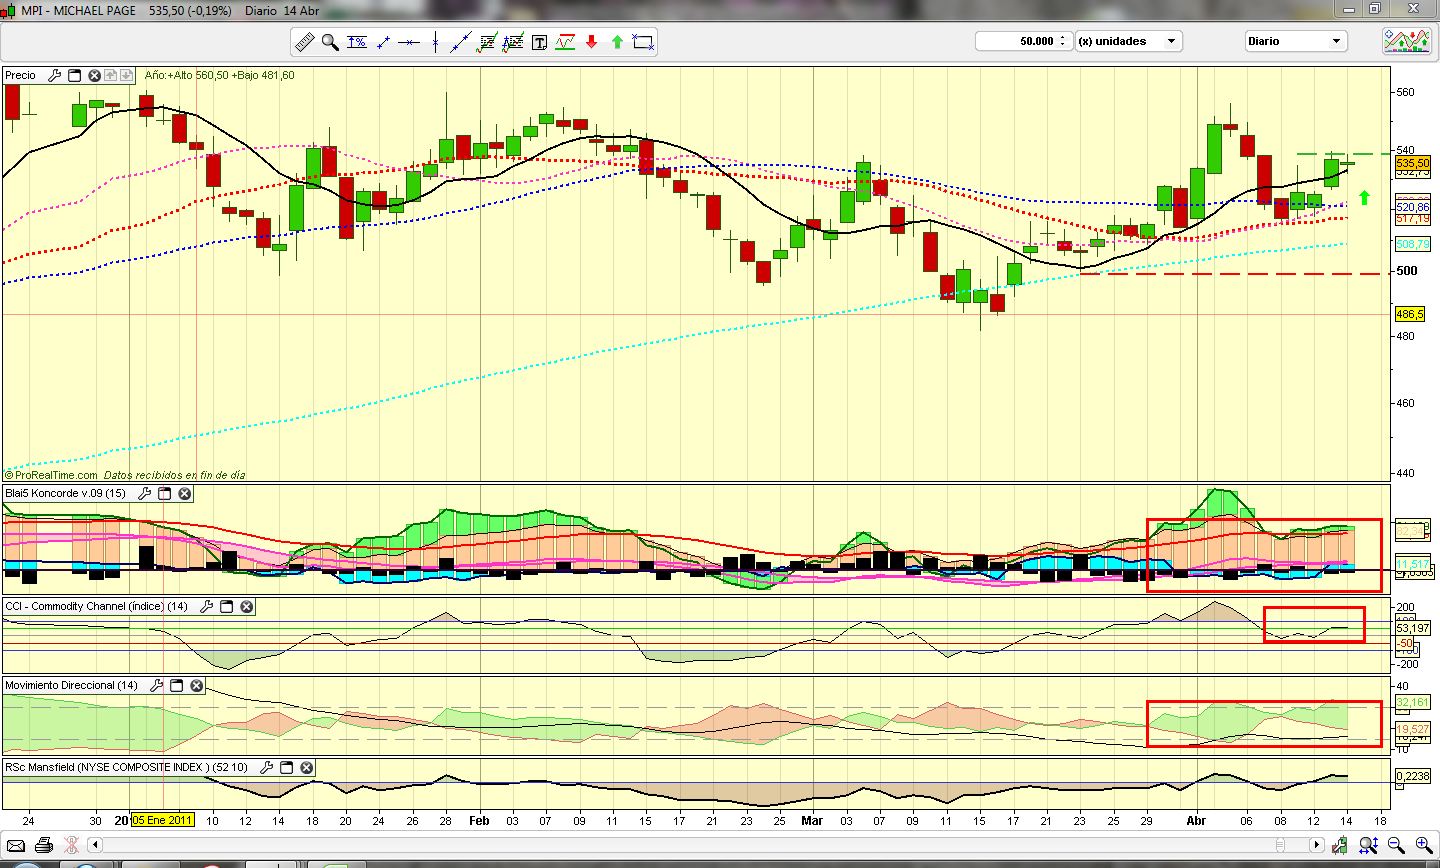Click the 05 Ene 2011 date marker
Screen dimensions: 1440x868
tap(162, 820)
